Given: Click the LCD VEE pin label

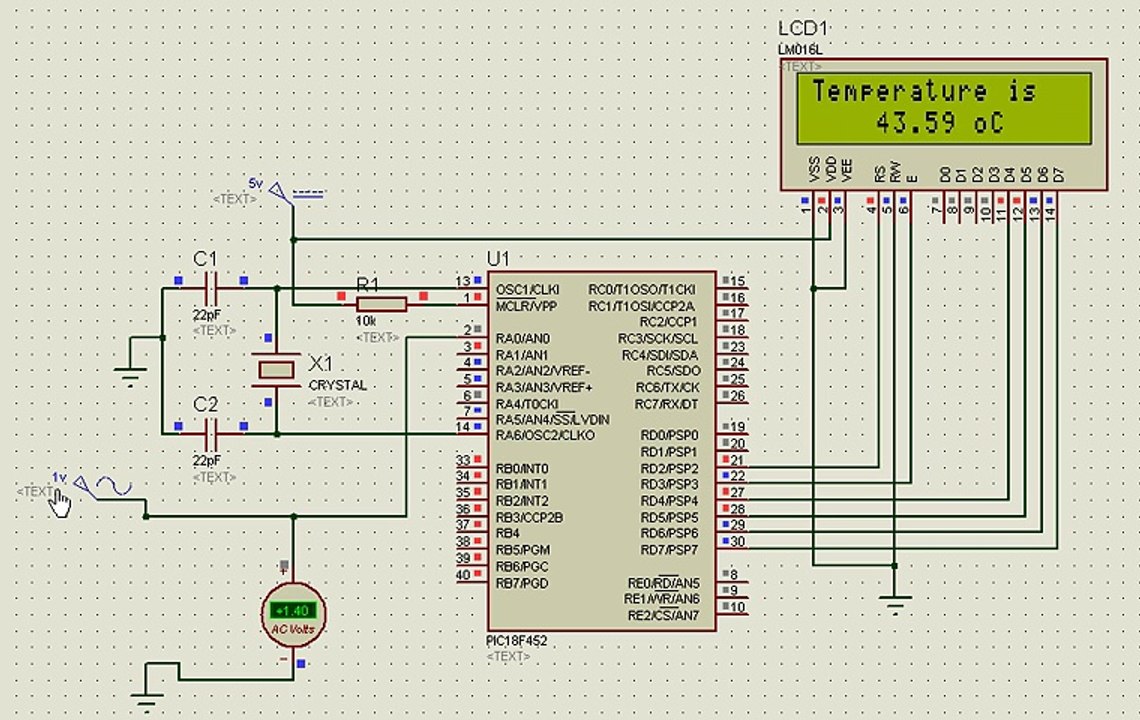Looking at the screenshot, I should [x=846, y=169].
